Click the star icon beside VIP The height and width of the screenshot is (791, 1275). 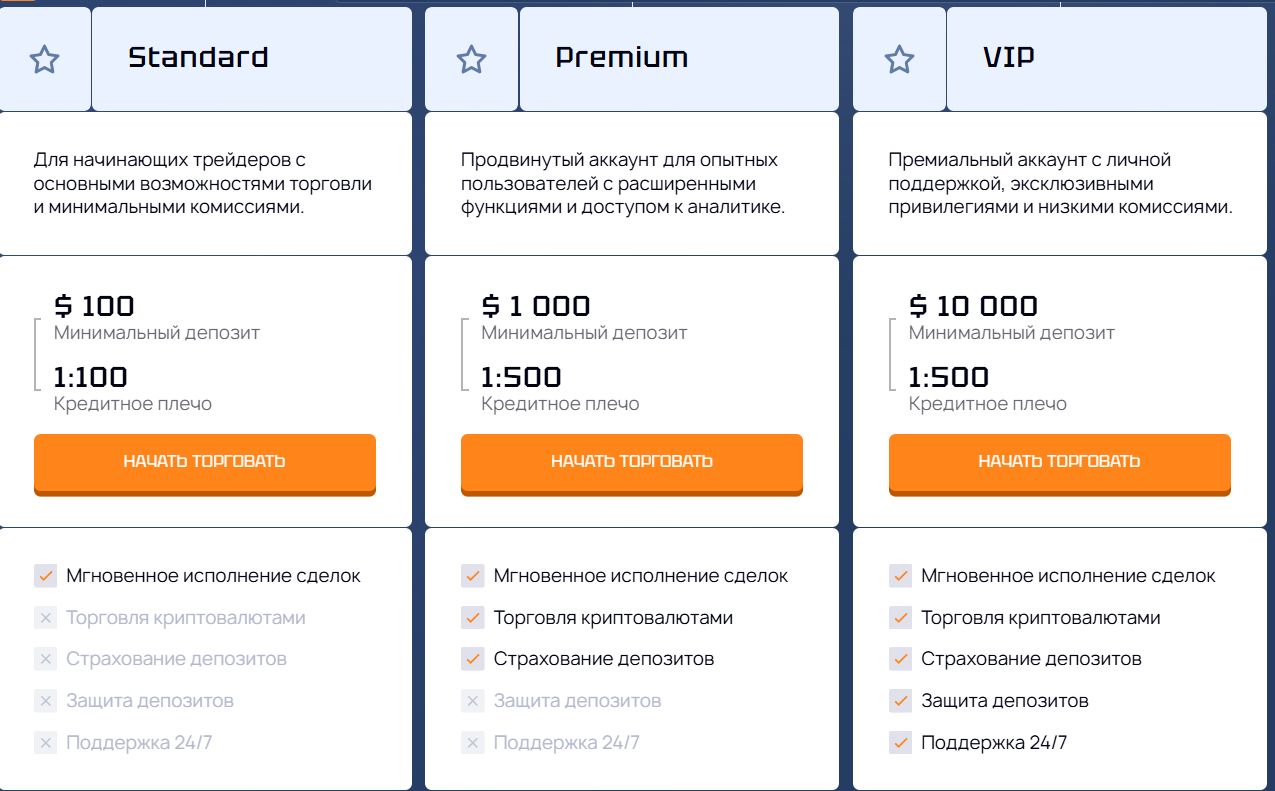coord(899,60)
